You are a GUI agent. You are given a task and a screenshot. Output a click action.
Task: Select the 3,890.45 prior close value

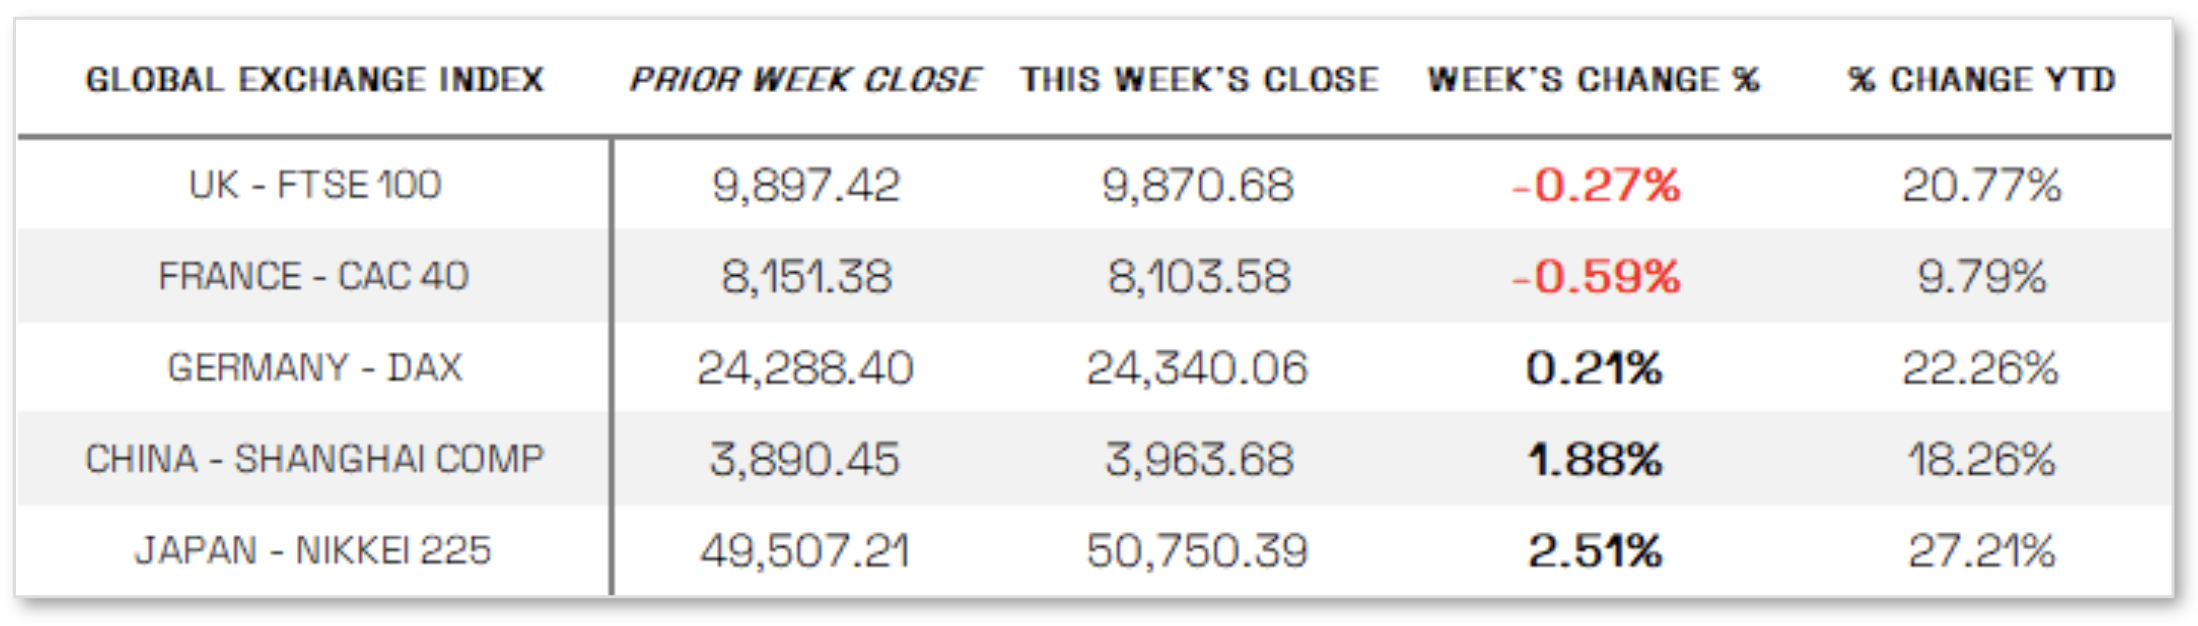(805, 460)
